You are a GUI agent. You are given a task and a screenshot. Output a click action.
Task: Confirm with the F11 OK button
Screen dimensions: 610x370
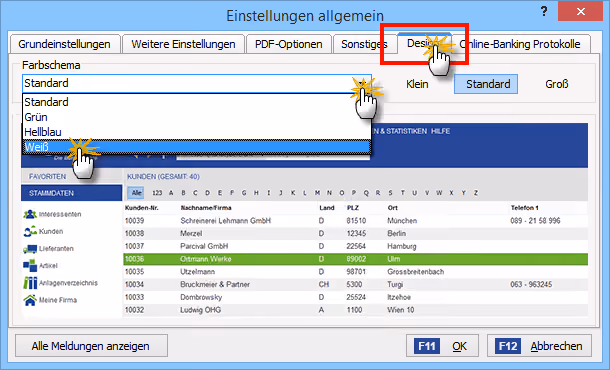pyautogui.click(x=442, y=345)
